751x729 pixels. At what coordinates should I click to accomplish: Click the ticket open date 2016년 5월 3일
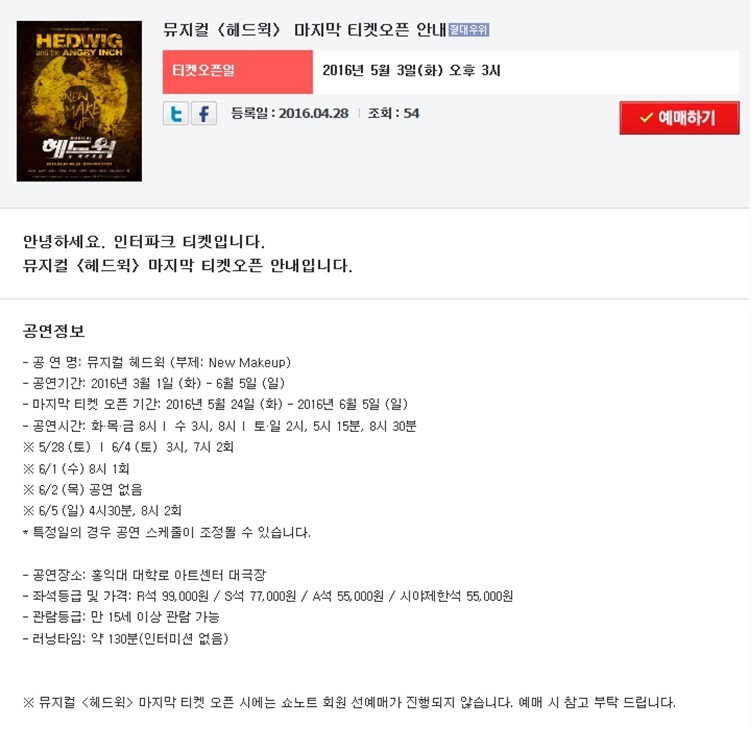tap(411, 71)
